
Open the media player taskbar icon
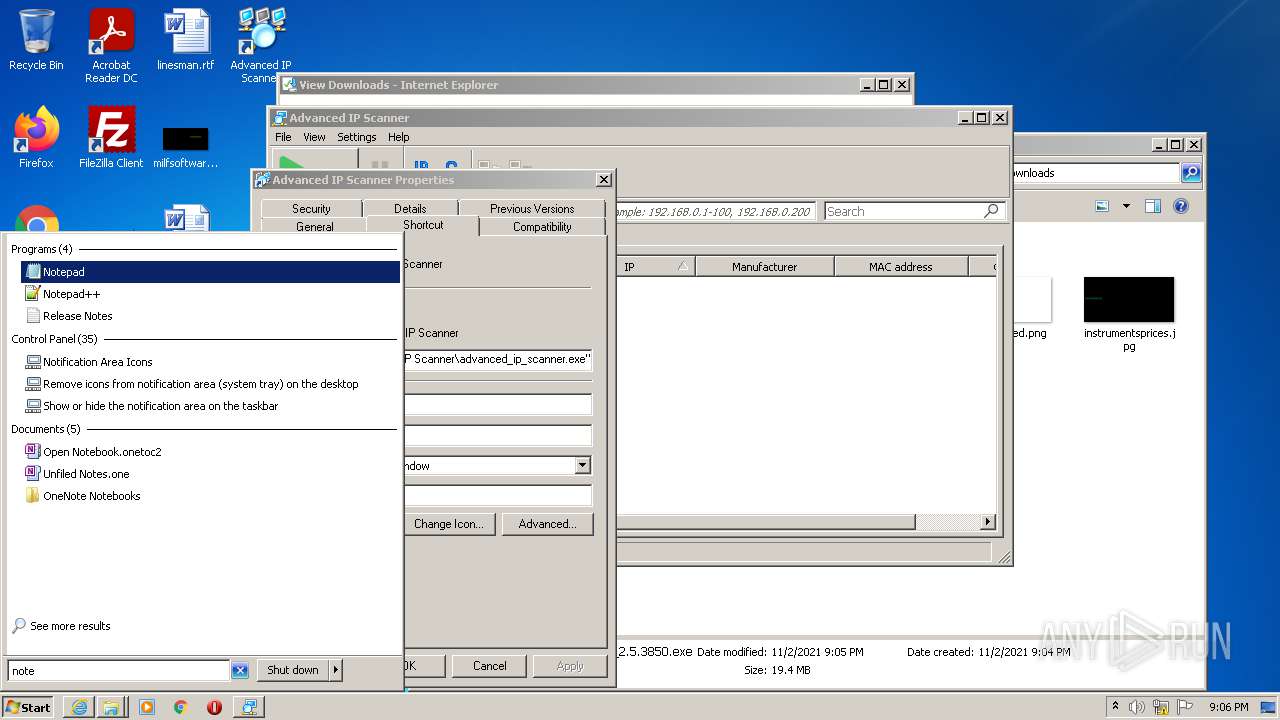pyautogui.click(x=147, y=707)
